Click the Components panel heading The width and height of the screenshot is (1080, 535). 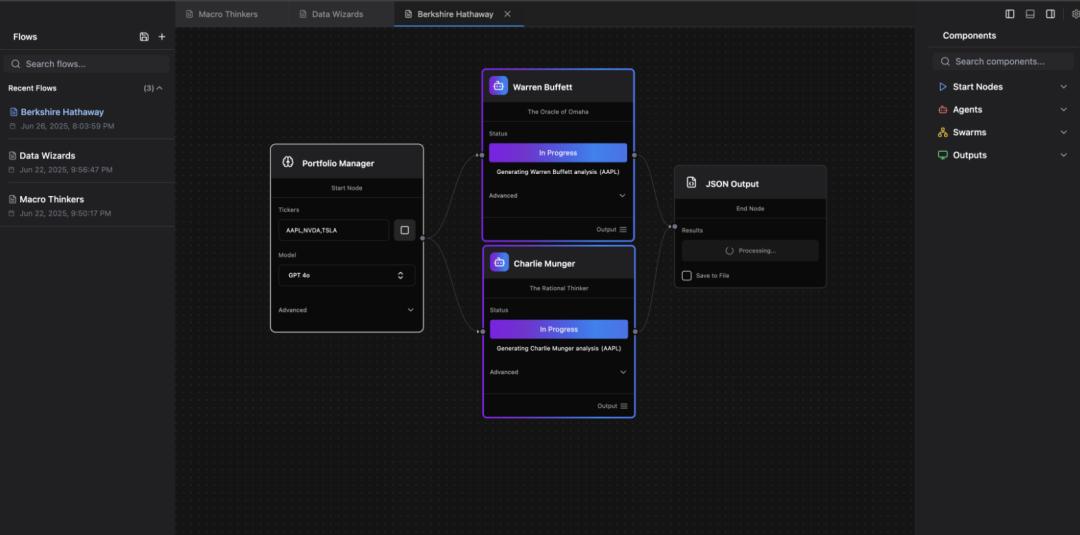969,36
